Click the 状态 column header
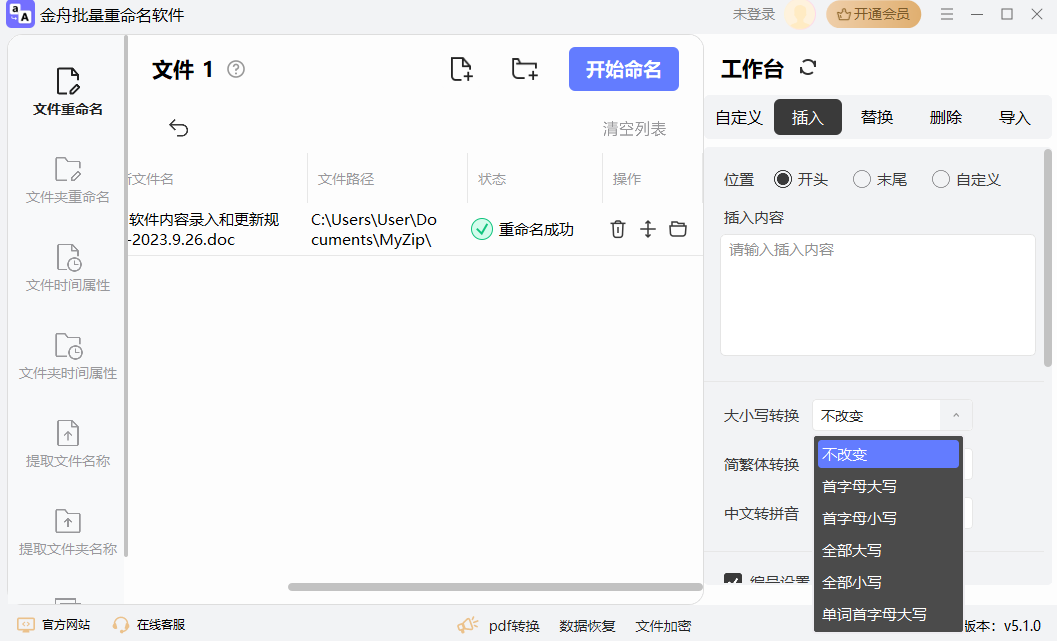 [492, 179]
